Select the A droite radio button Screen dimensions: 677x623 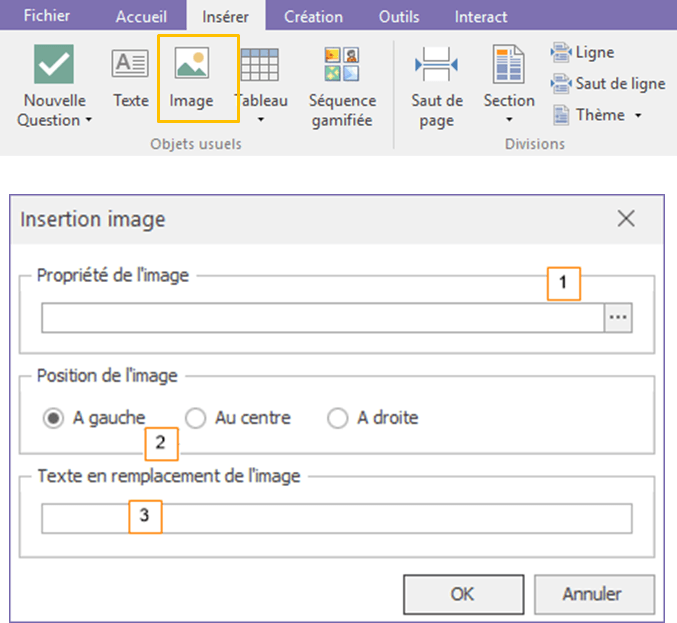pos(338,418)
